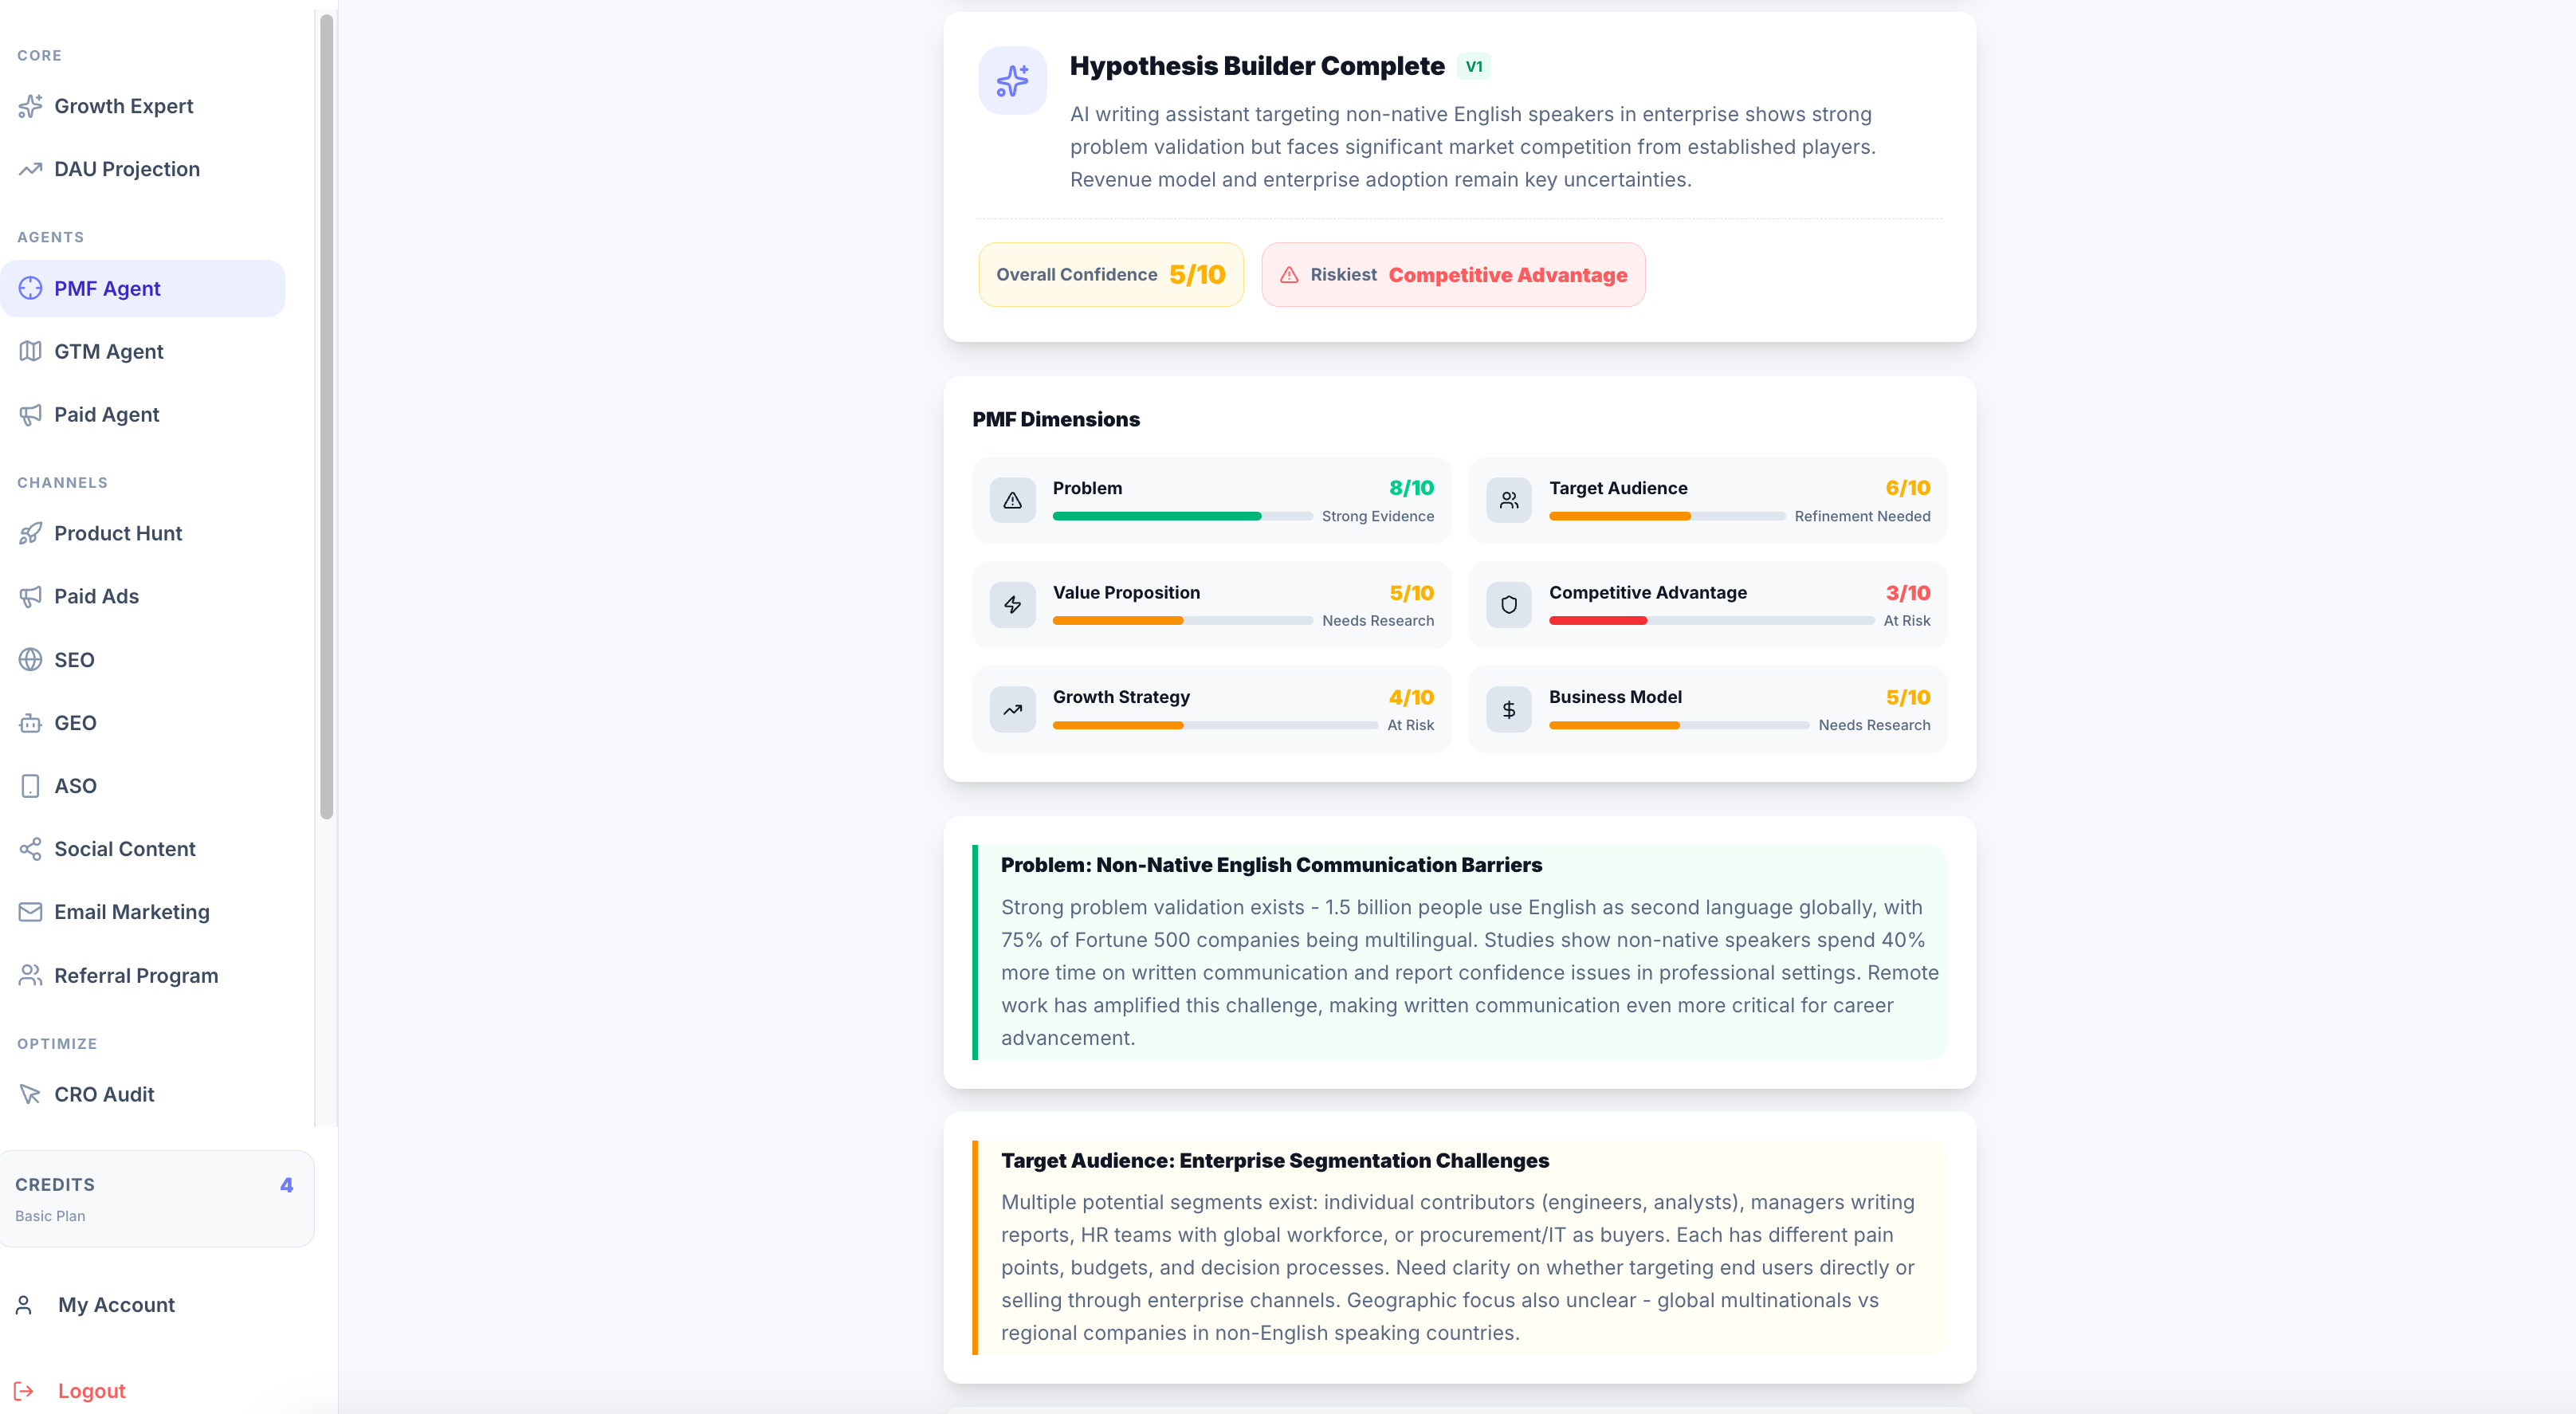2576x1414 pixels.
Task: Select the Social Content share icon
Action: point(31,848)
